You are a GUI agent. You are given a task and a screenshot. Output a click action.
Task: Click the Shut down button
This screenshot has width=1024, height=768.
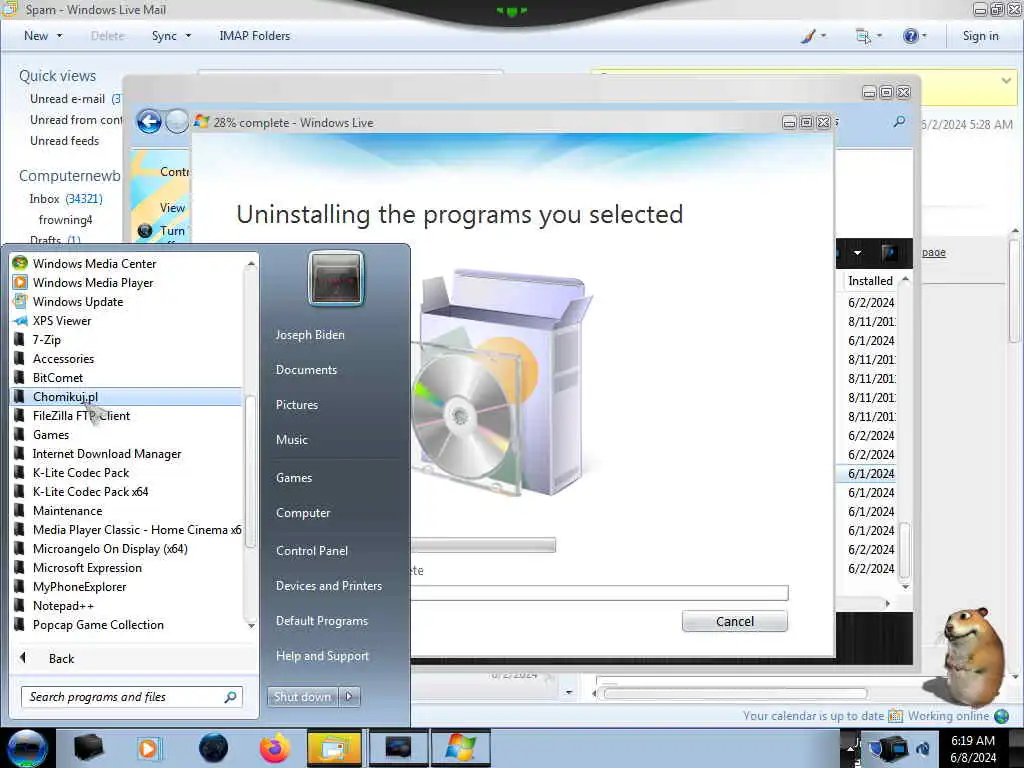[302, 697]
